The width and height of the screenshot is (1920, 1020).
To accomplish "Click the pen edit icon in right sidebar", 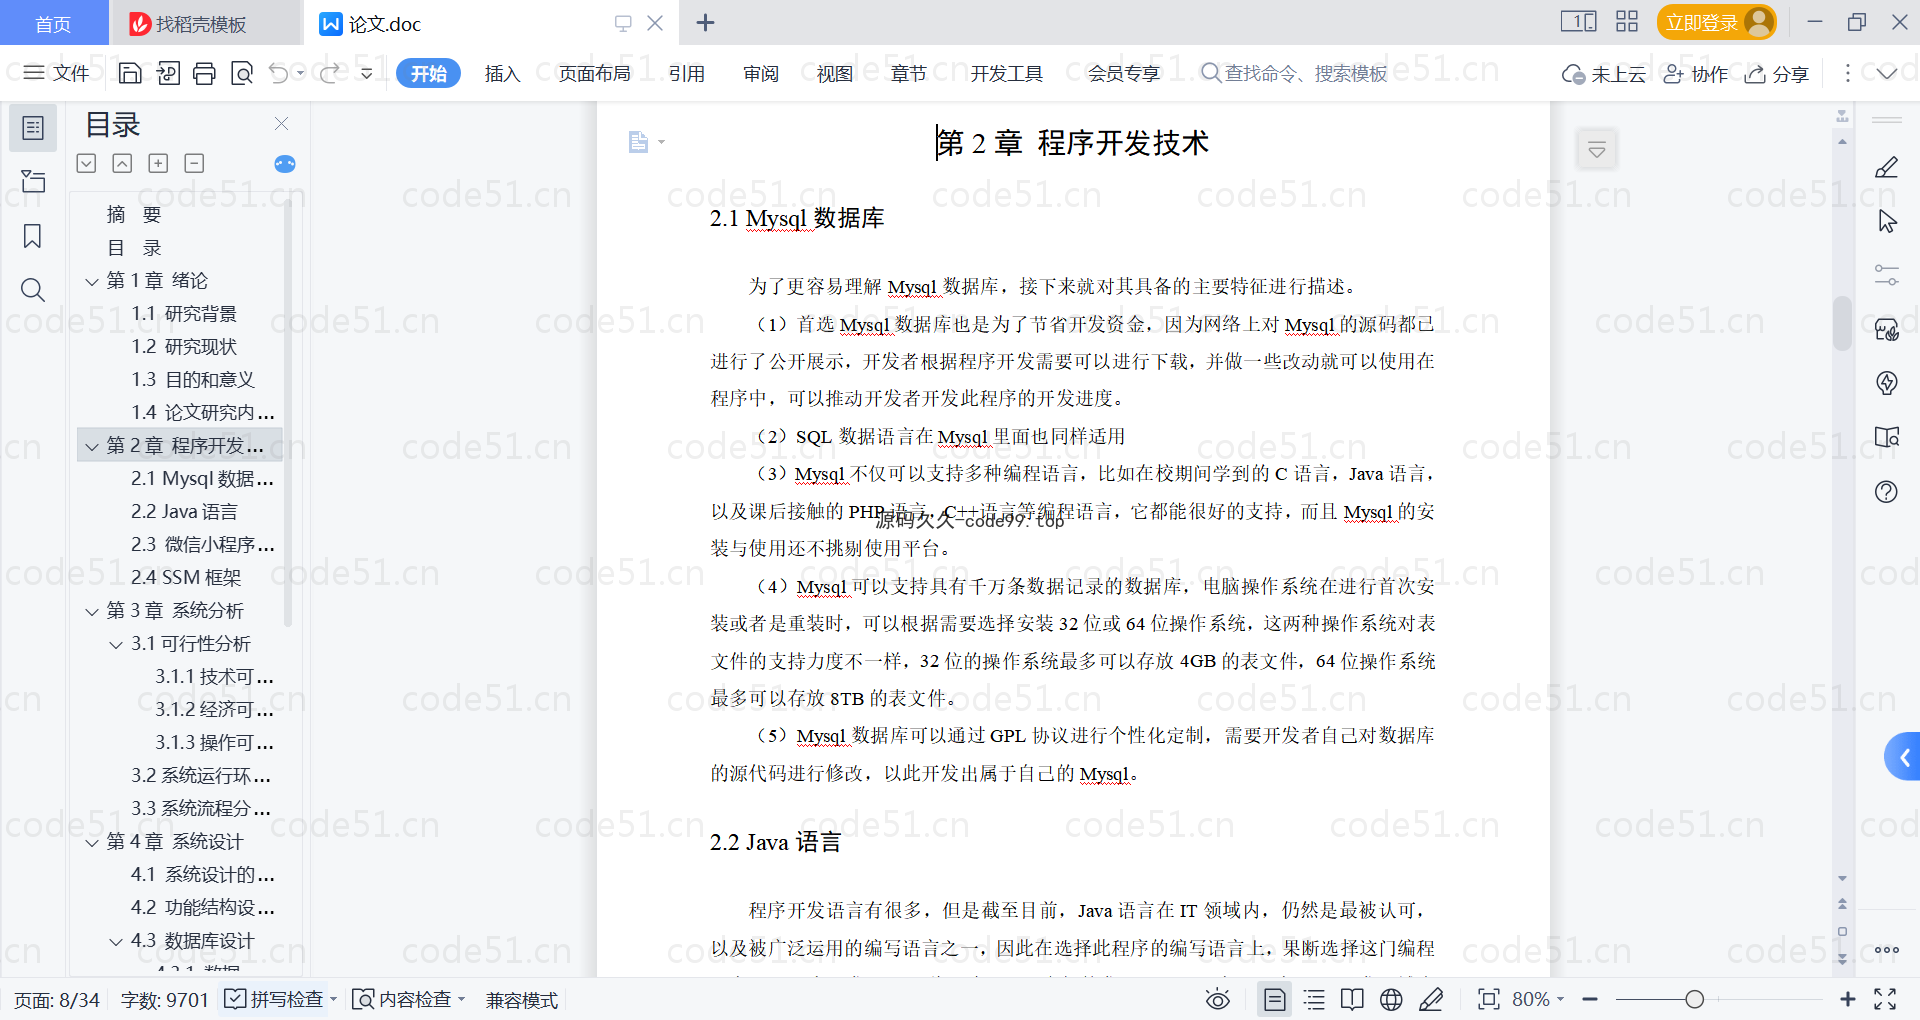I will click(x=1886, y=167).
